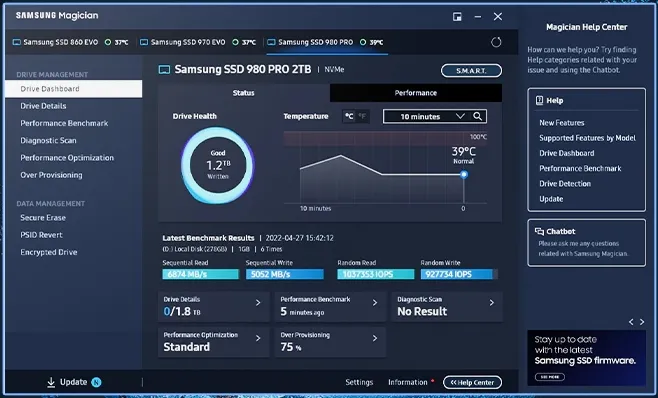Open Information in bottom bar
Image resolution: width=658 pixels, height=398 pixels.
click(x=407, y=382)
